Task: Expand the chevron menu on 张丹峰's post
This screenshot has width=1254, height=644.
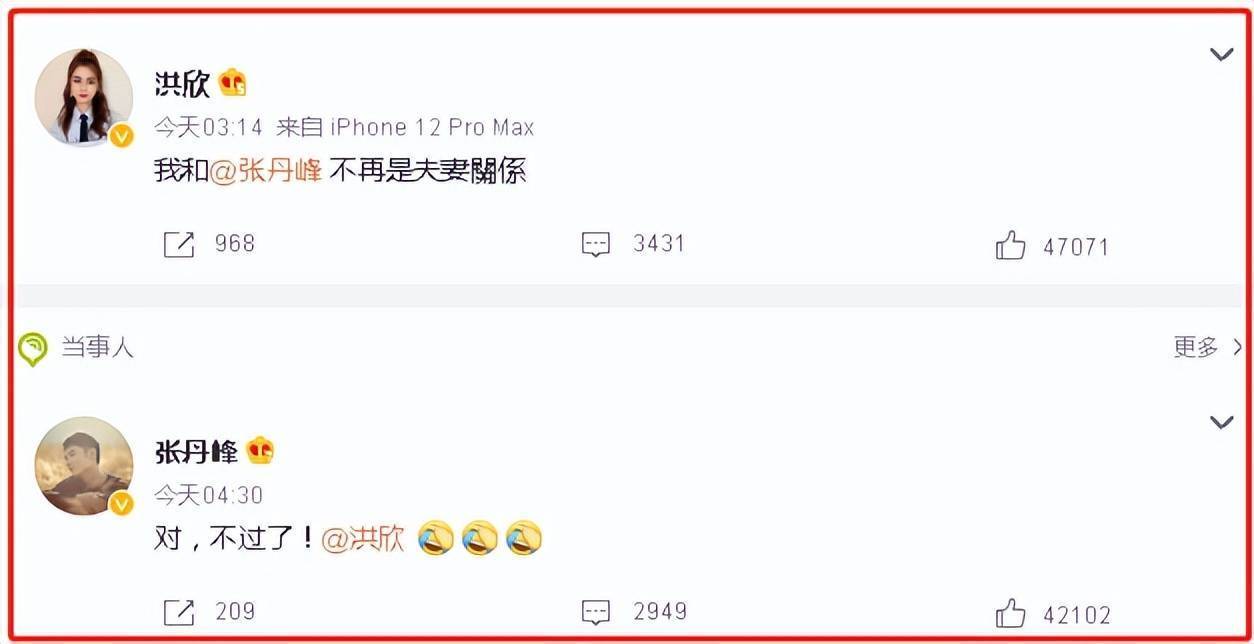Action: coord(1221,422)
